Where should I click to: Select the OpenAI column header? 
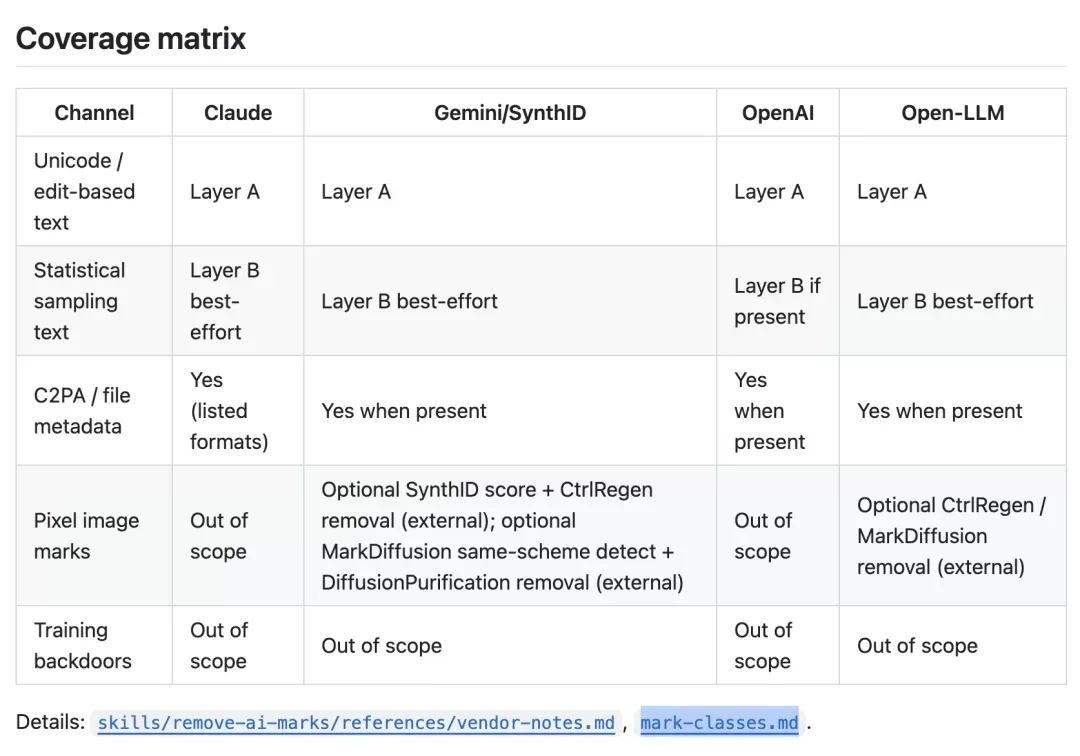click(778, 112)
